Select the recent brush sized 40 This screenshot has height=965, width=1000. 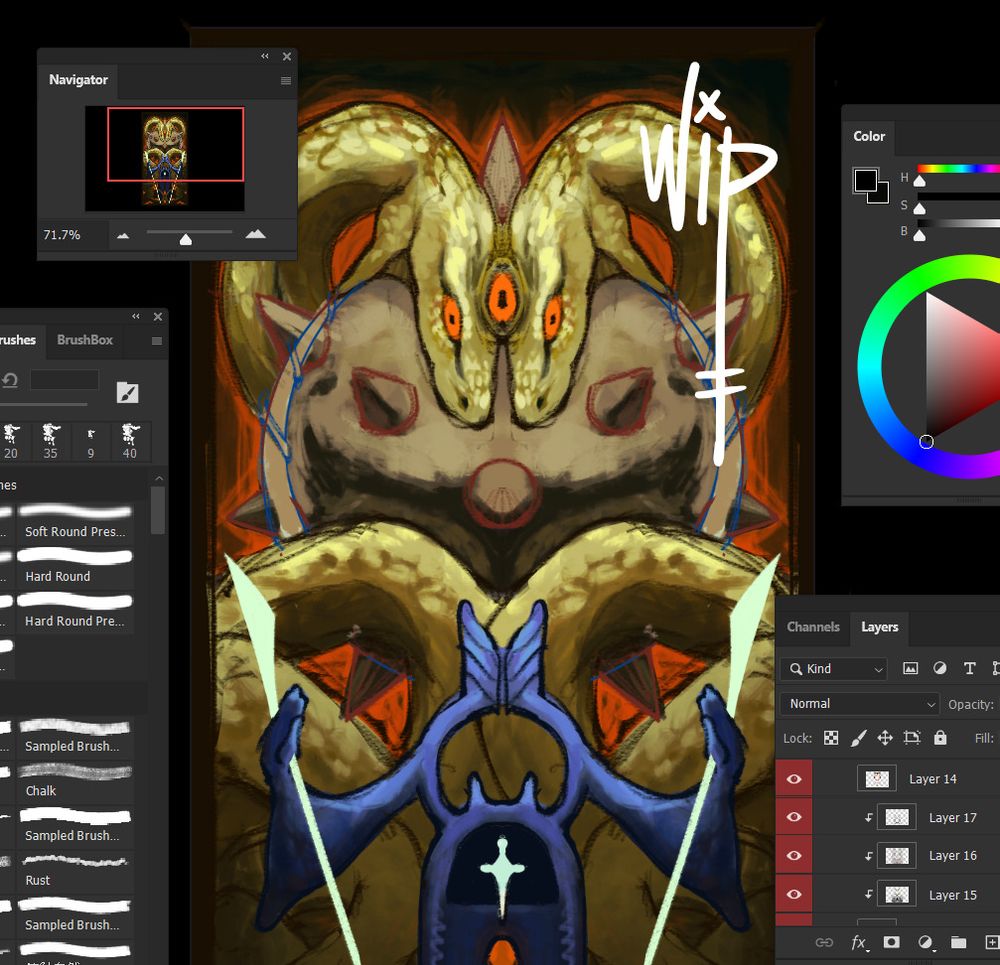tap(129, 441)
